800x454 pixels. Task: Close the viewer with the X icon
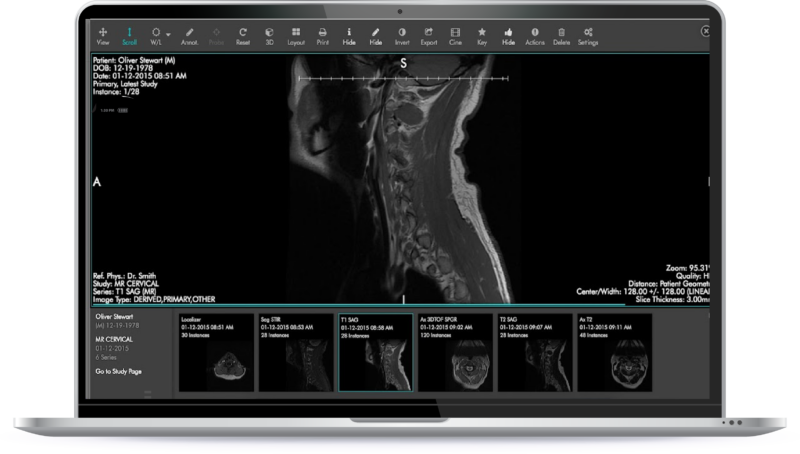[706, 31]
